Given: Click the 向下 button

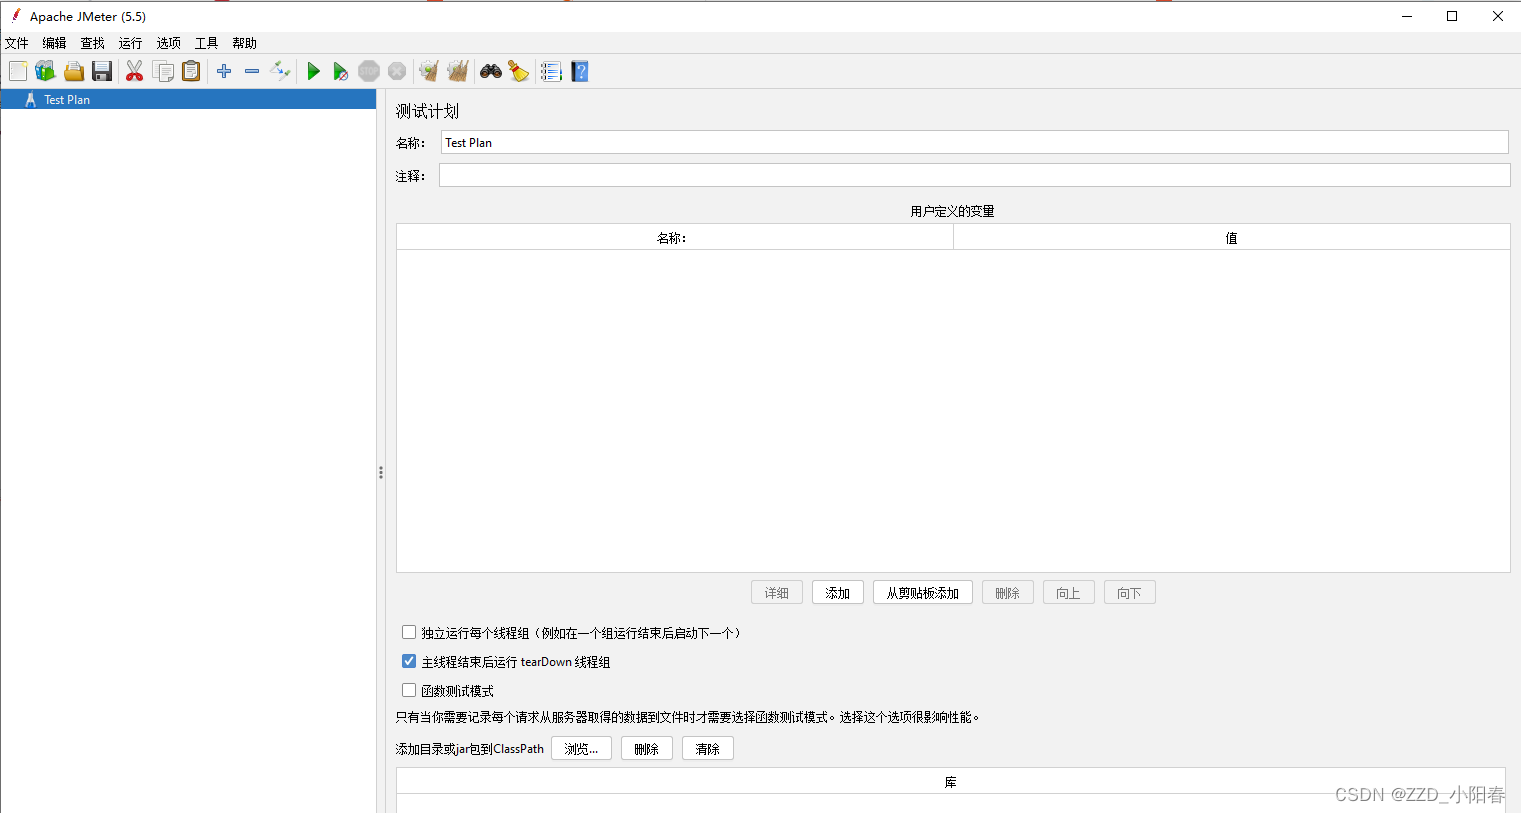Looking at the screenshot, I should pyautogui.click(x=1130, y=593).
